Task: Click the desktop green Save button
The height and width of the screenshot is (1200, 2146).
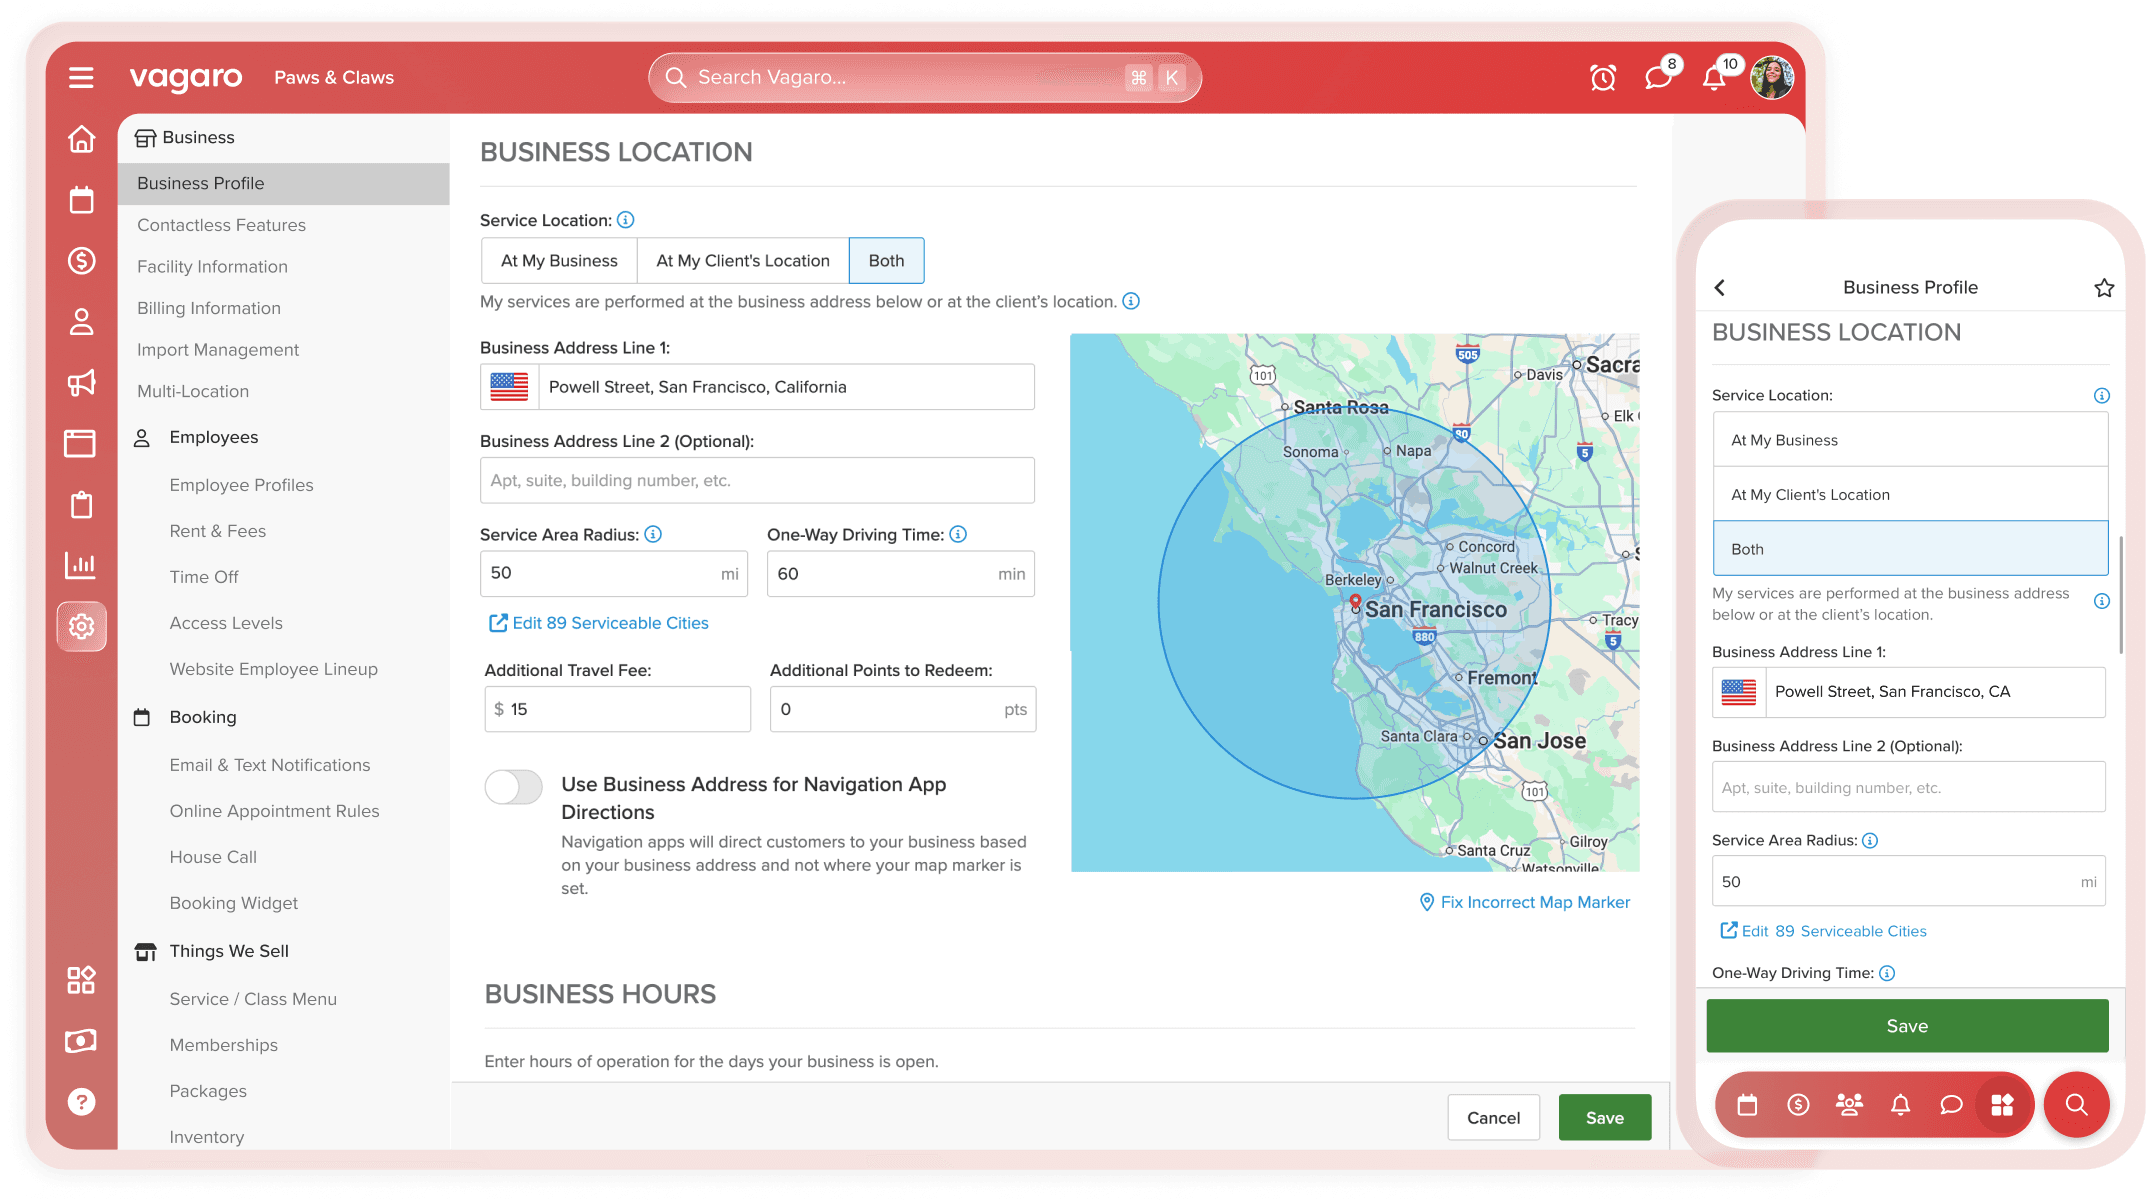Action: pyautogui.click(x=1604, y=1118)
